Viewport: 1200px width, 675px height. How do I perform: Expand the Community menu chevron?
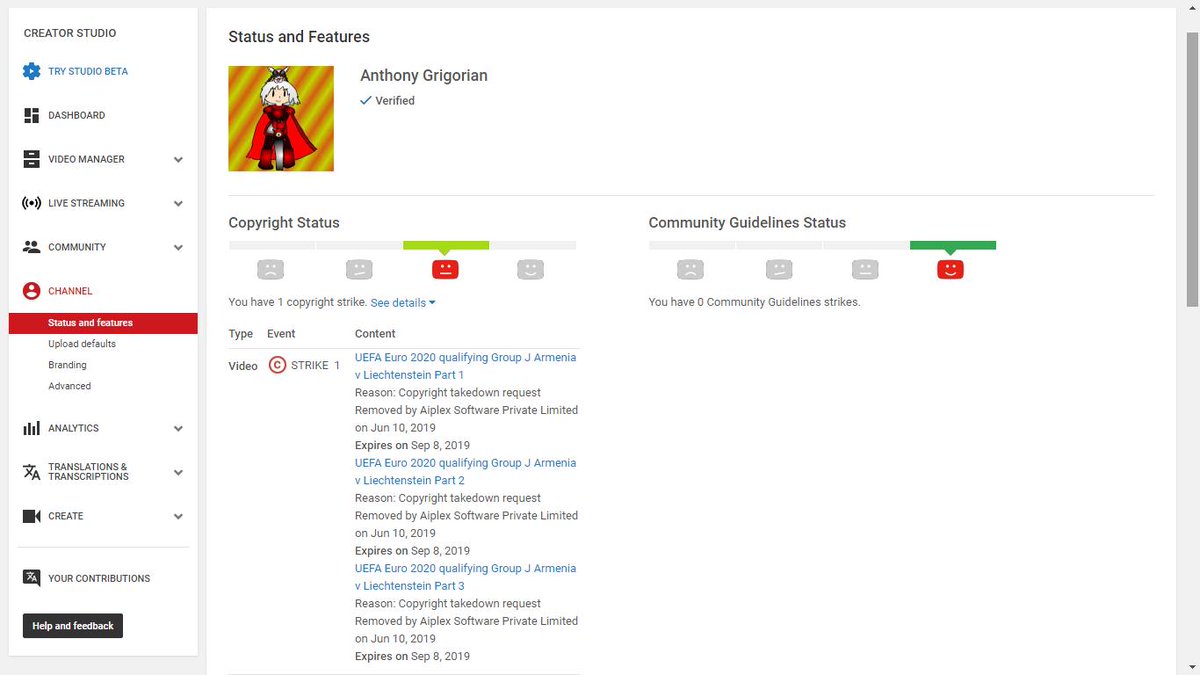[178, 247]
